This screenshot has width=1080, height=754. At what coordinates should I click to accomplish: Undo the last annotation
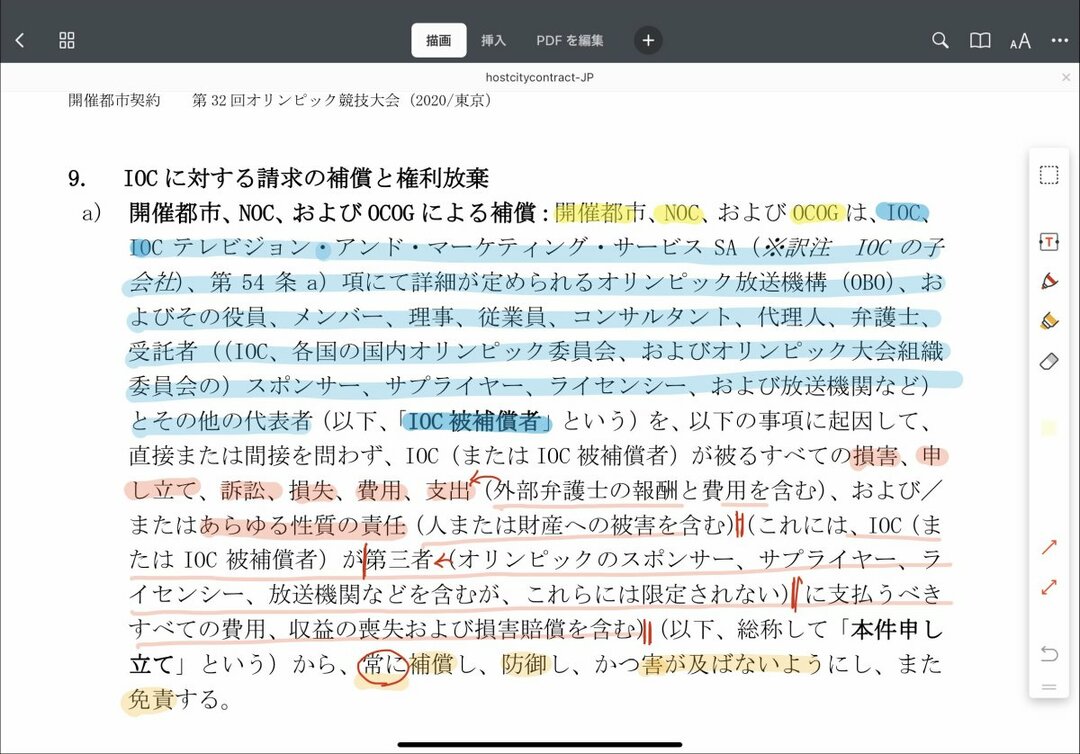point(1049,653)
